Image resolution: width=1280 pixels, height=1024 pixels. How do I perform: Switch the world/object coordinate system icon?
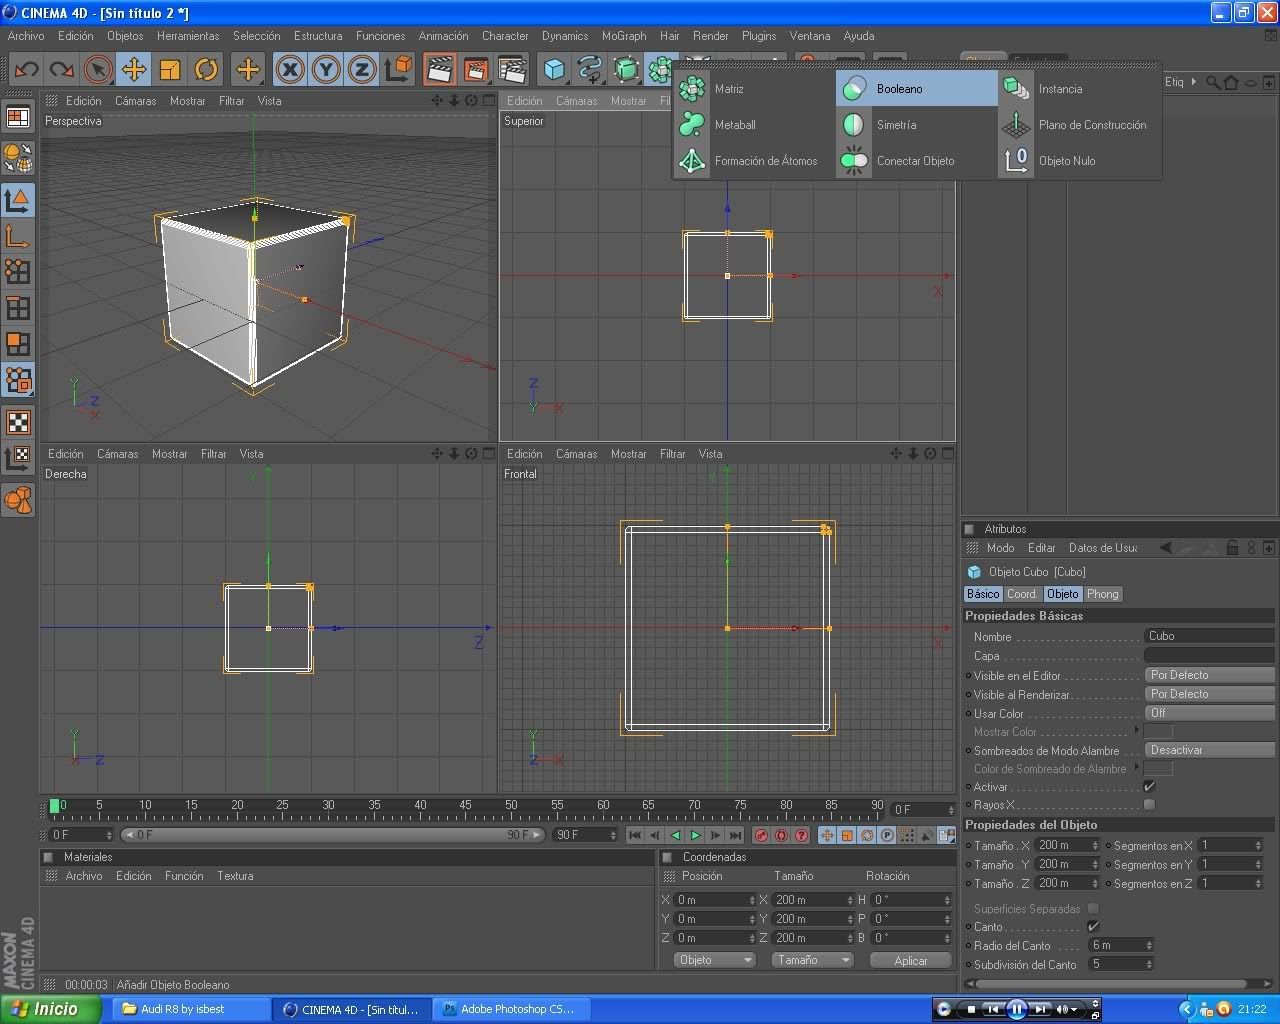pyautogui.click(x=398, y=69)
